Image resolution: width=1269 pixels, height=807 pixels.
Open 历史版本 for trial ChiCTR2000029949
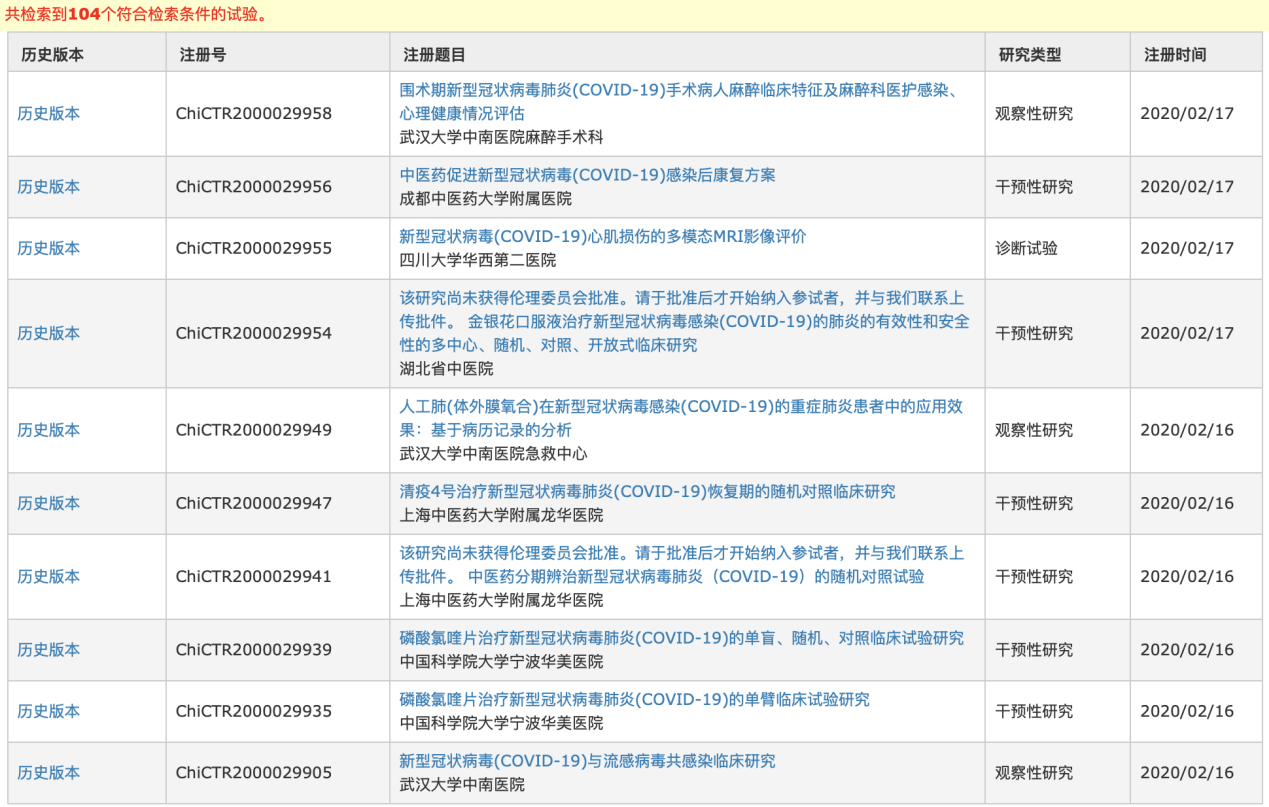tap(49, 431)
